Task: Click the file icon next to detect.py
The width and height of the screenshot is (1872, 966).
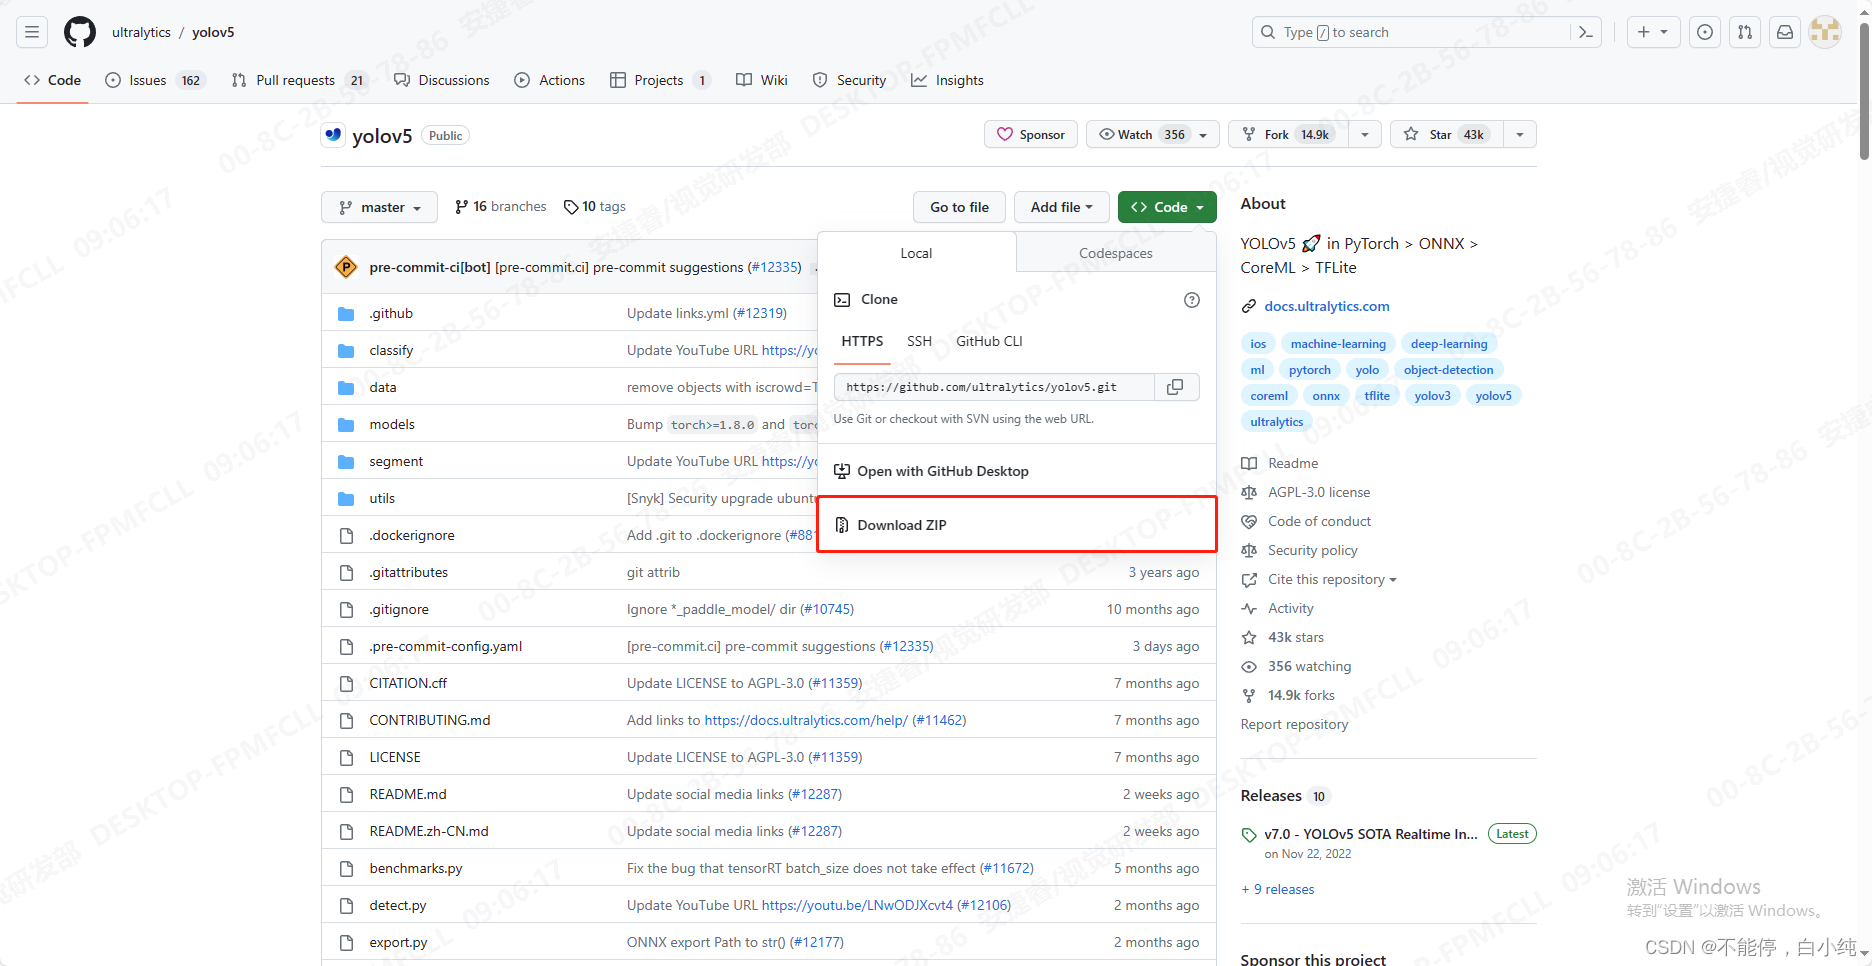Action: 346,906
